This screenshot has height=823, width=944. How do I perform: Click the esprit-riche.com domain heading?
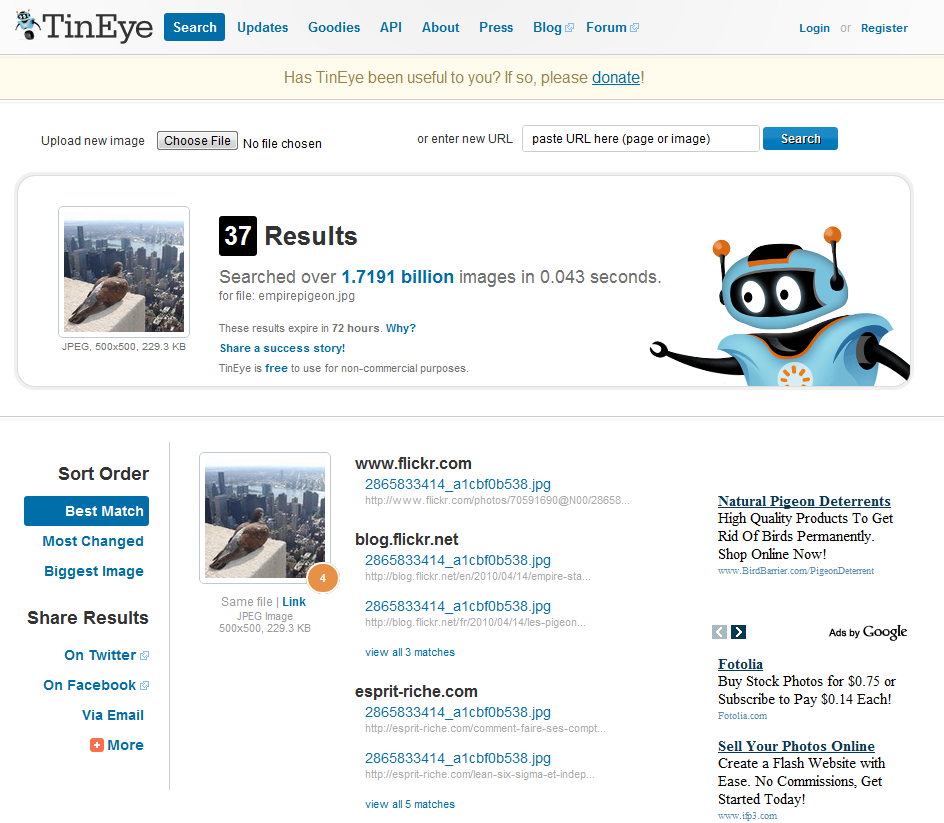pyautogui.click(x=416, y=691)
